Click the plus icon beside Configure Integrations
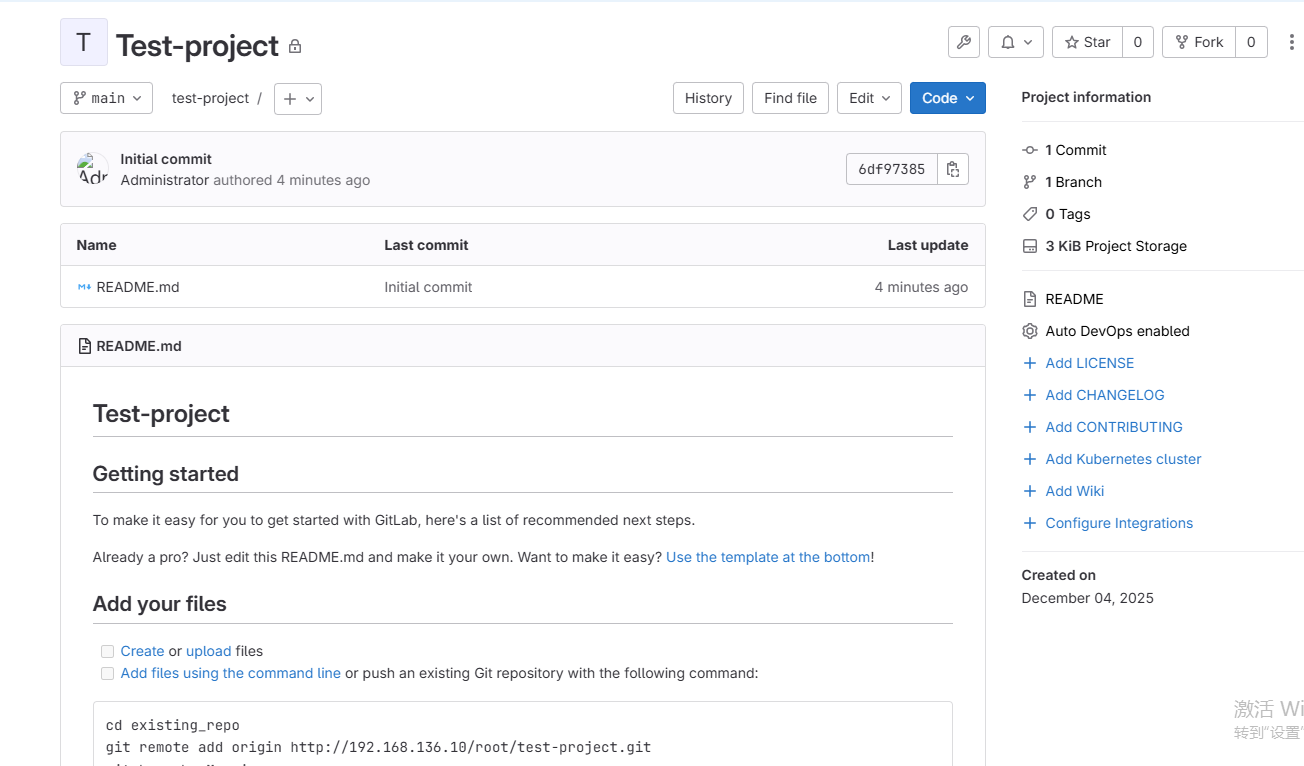Viewport: 1304px width, 766px height. click(x=1030, y=523)
